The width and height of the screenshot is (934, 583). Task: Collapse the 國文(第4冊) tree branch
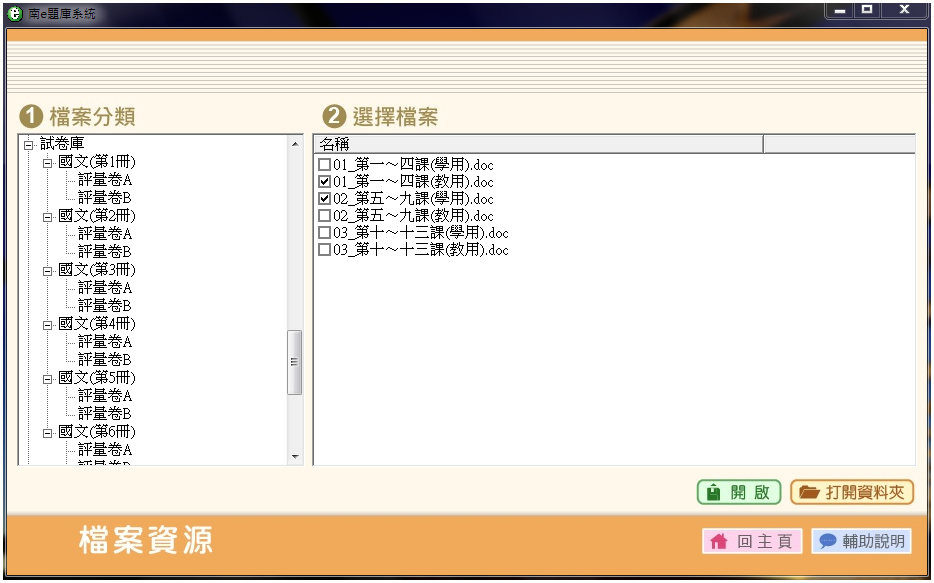[x=47, y=324]
